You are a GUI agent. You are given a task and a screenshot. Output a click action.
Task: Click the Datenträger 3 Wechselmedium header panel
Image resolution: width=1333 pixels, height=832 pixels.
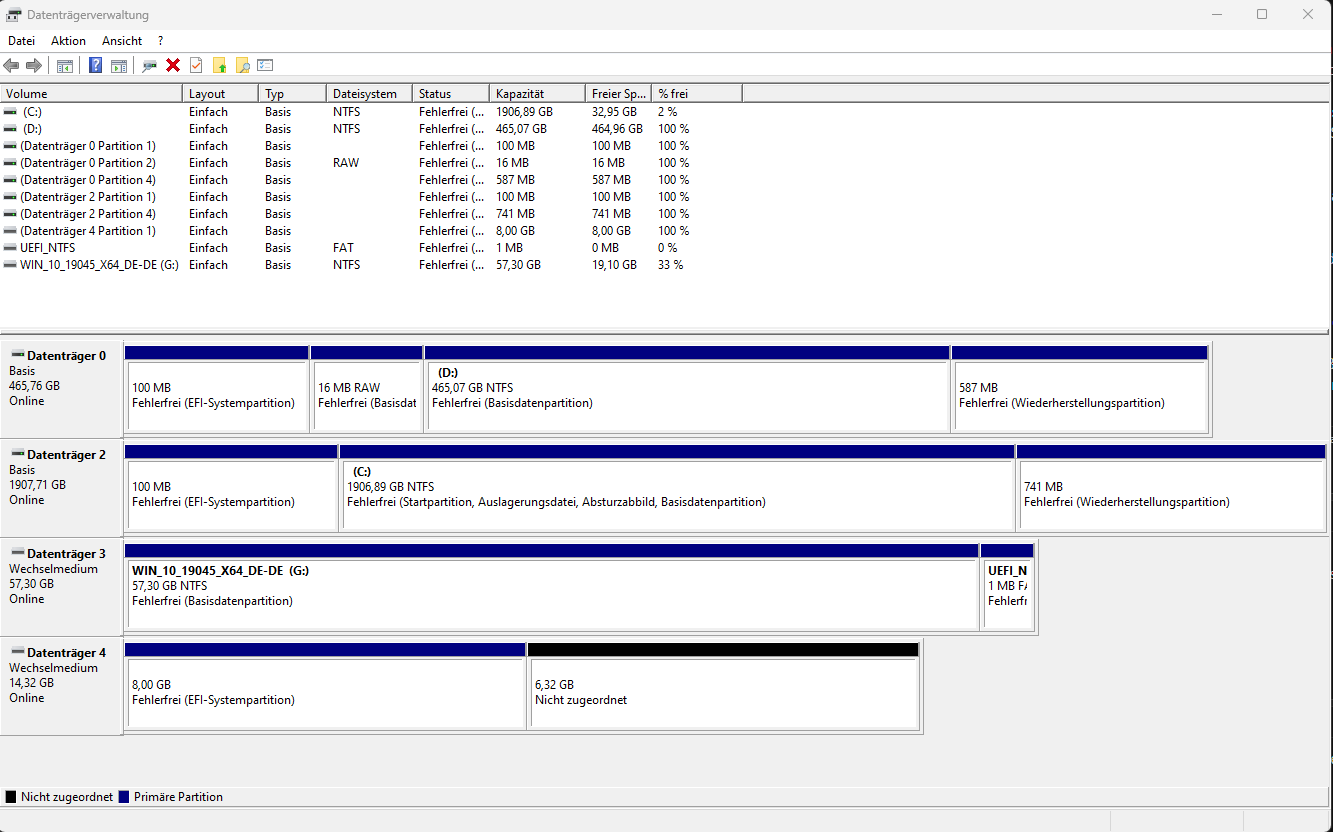(x=61, y=588)
